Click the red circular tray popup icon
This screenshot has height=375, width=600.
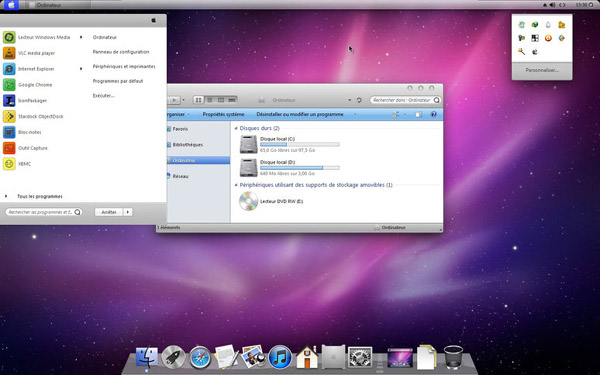point(548,38)
